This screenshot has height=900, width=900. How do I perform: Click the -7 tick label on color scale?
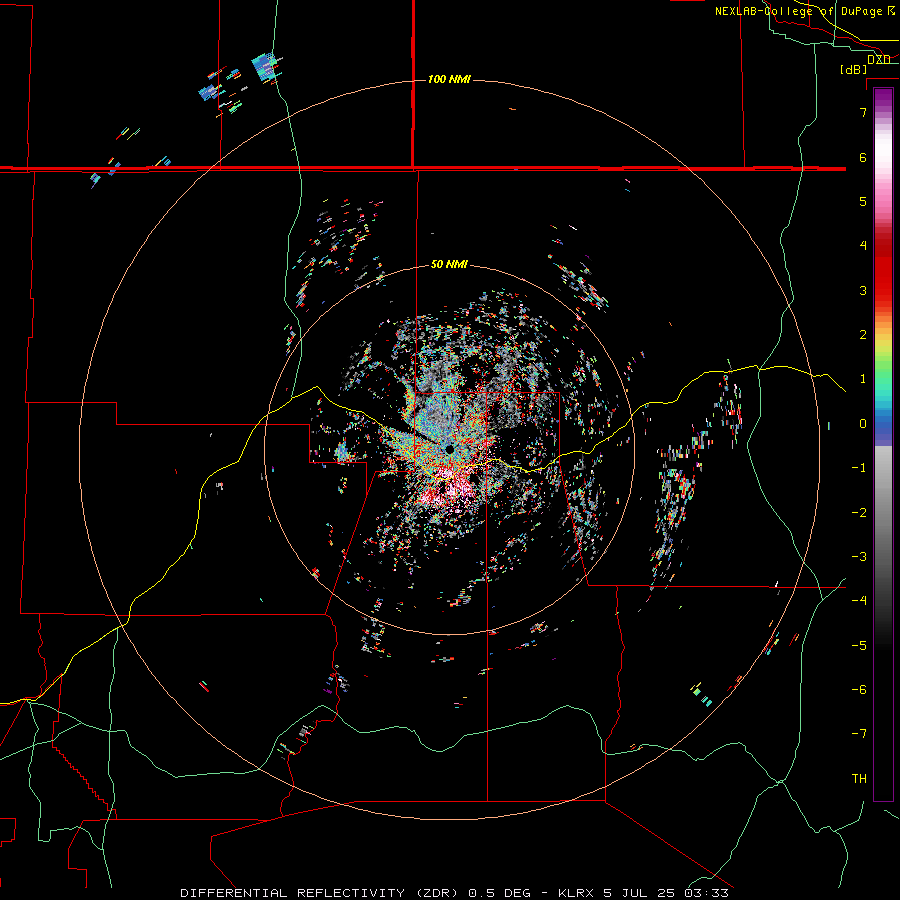(860, 734)
